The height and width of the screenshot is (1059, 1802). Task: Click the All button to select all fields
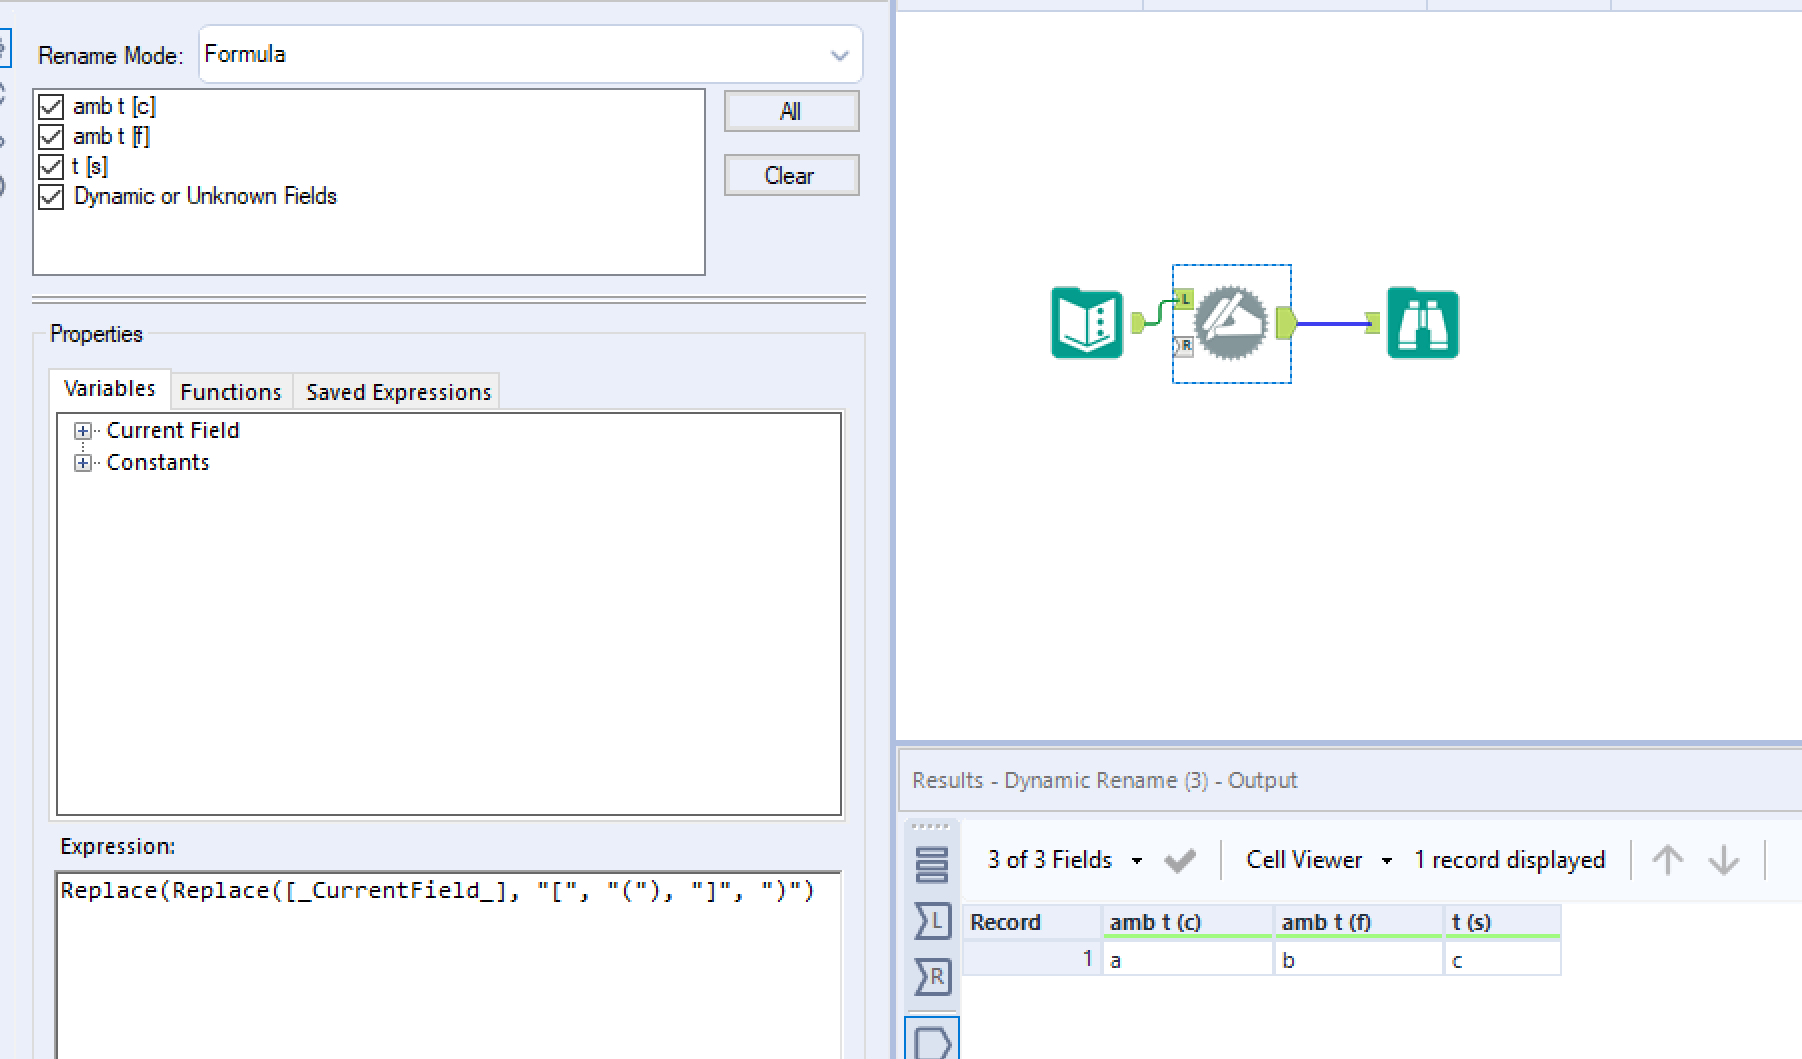click(x=790, y=111)
